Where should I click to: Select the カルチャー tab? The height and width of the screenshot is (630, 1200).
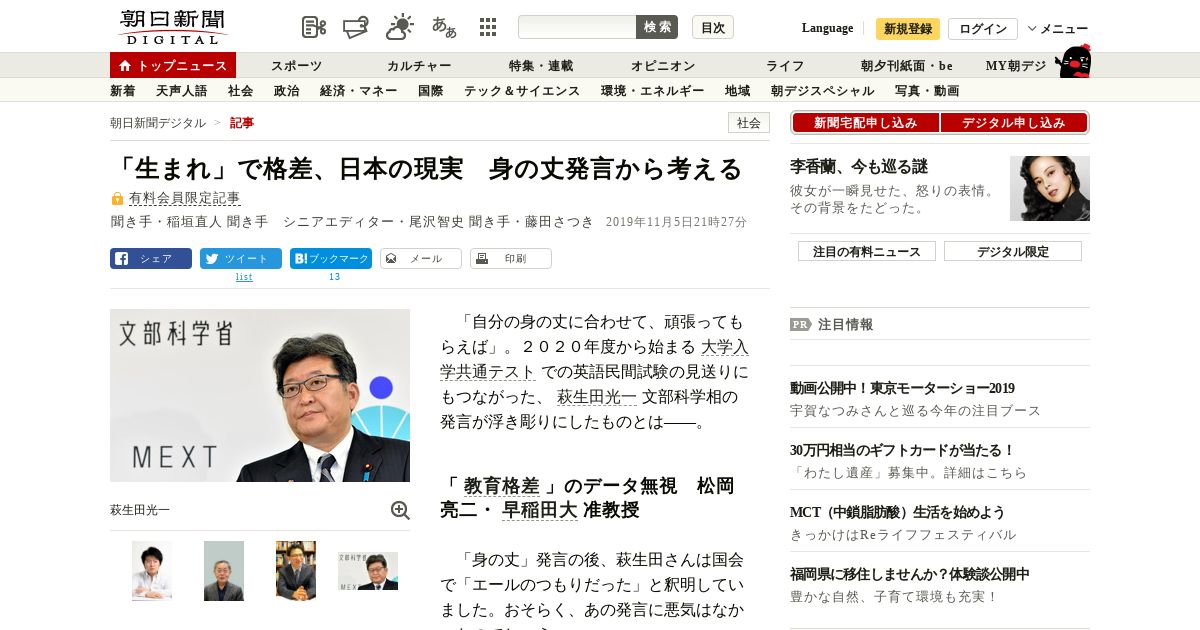[419, 66]
